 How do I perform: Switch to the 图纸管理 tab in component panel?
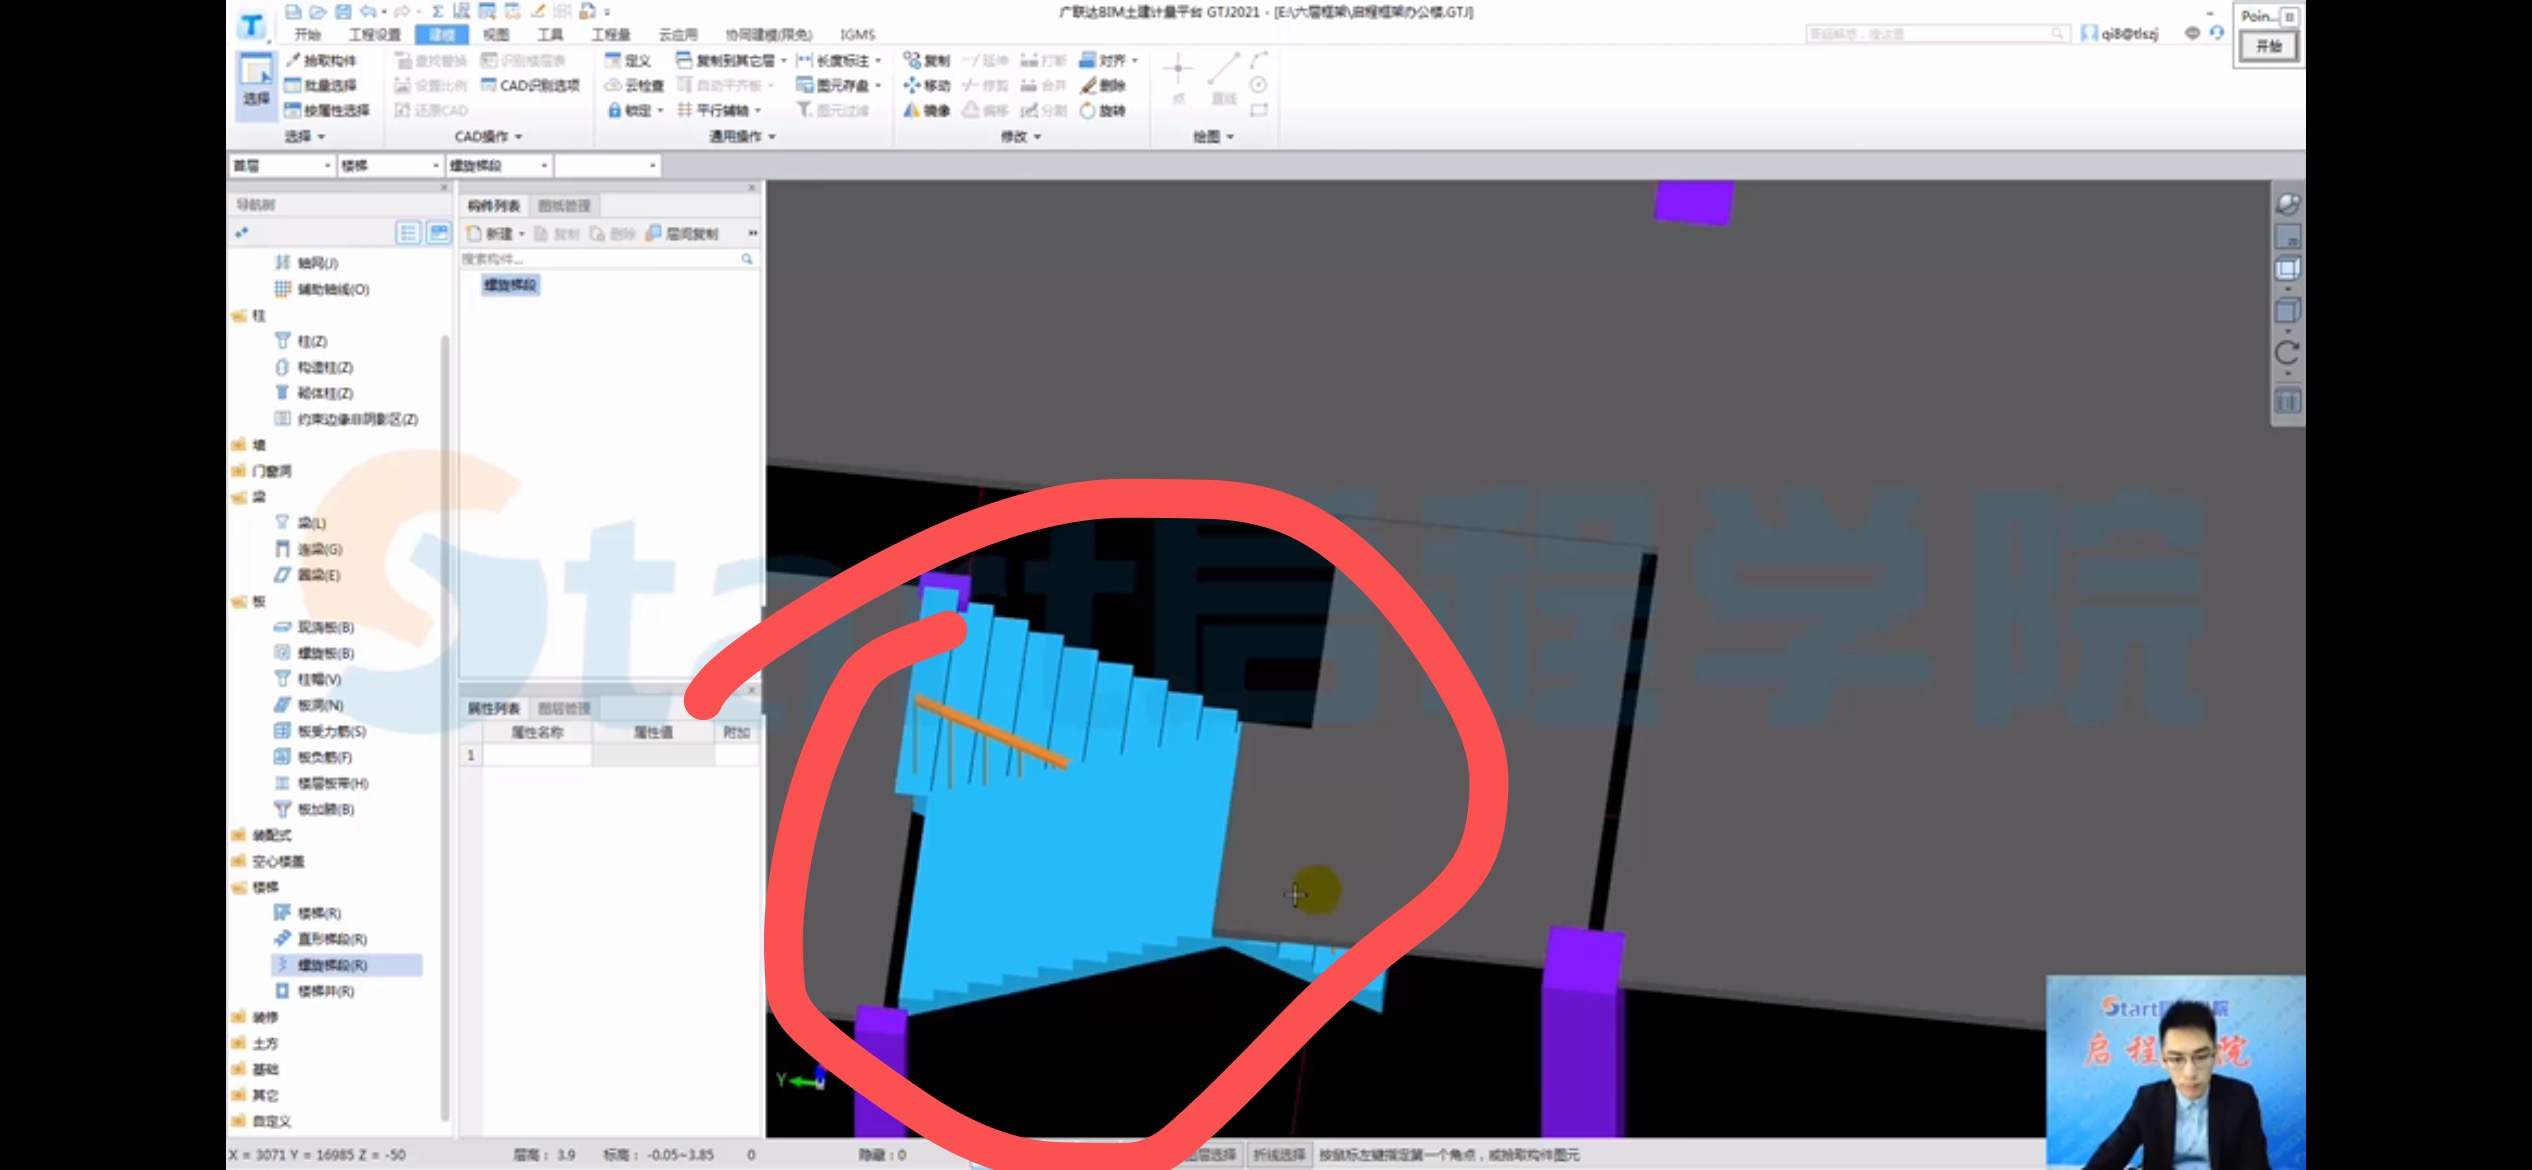click(564, 205)
